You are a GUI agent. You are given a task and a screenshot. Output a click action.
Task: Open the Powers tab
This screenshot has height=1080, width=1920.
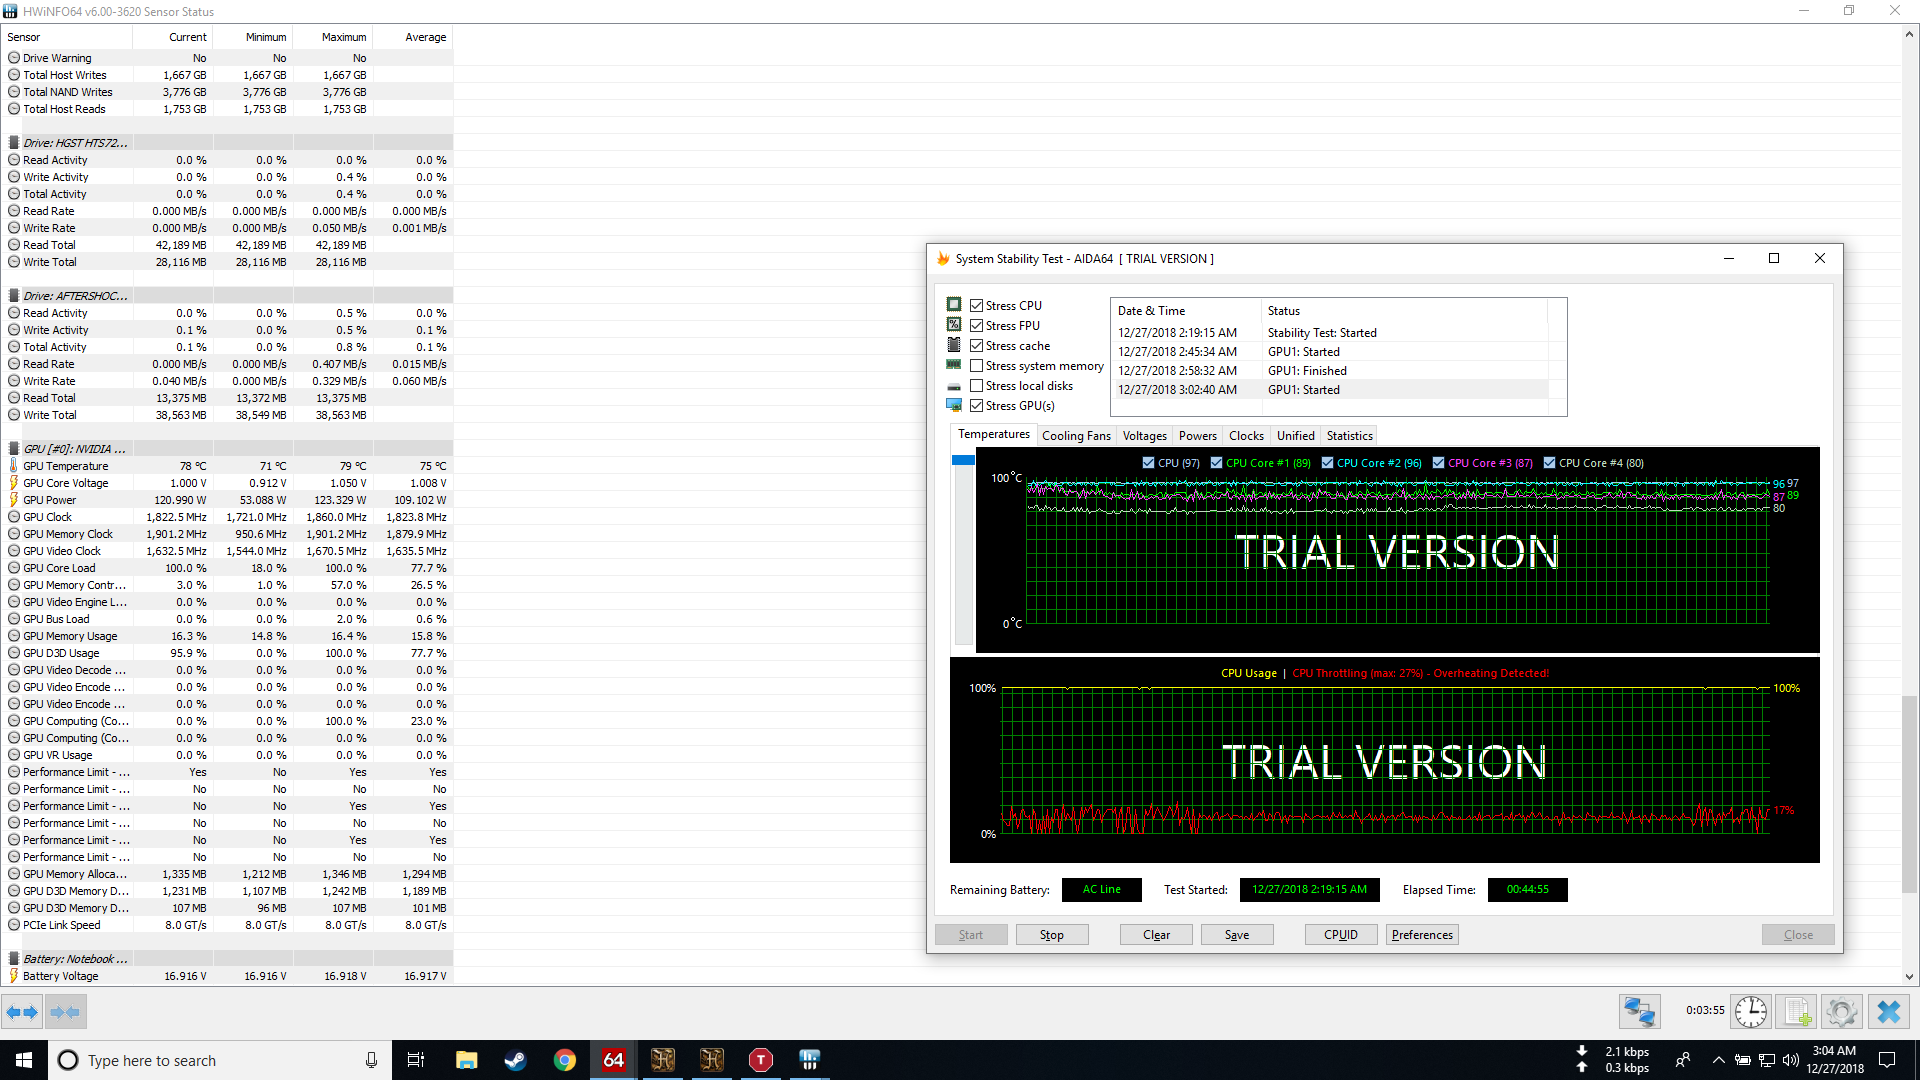[1197, 436]
